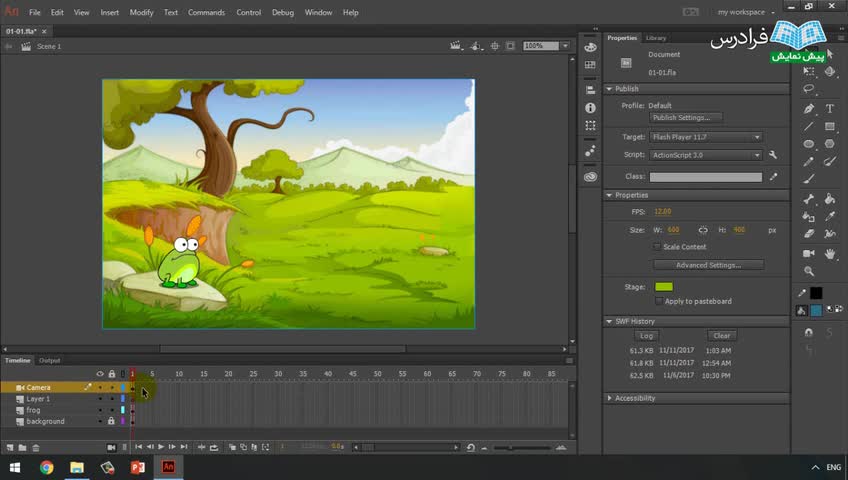848x480 pixels.
Task: Switch to the Library tab
Action: click(656, 38)
